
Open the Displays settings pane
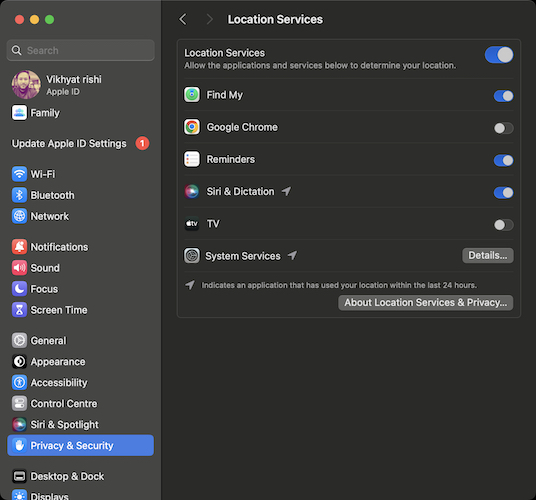tap(80, 495)
